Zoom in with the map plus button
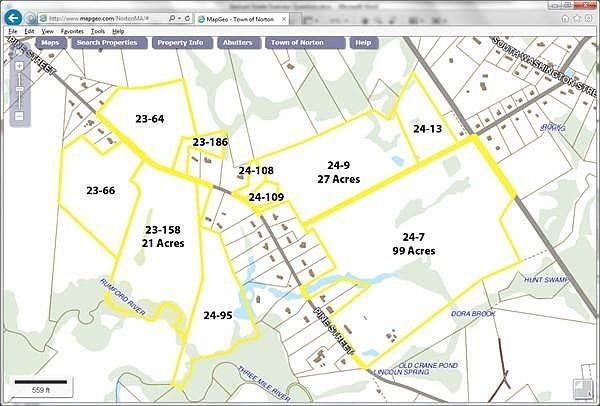 coord(19,66)
